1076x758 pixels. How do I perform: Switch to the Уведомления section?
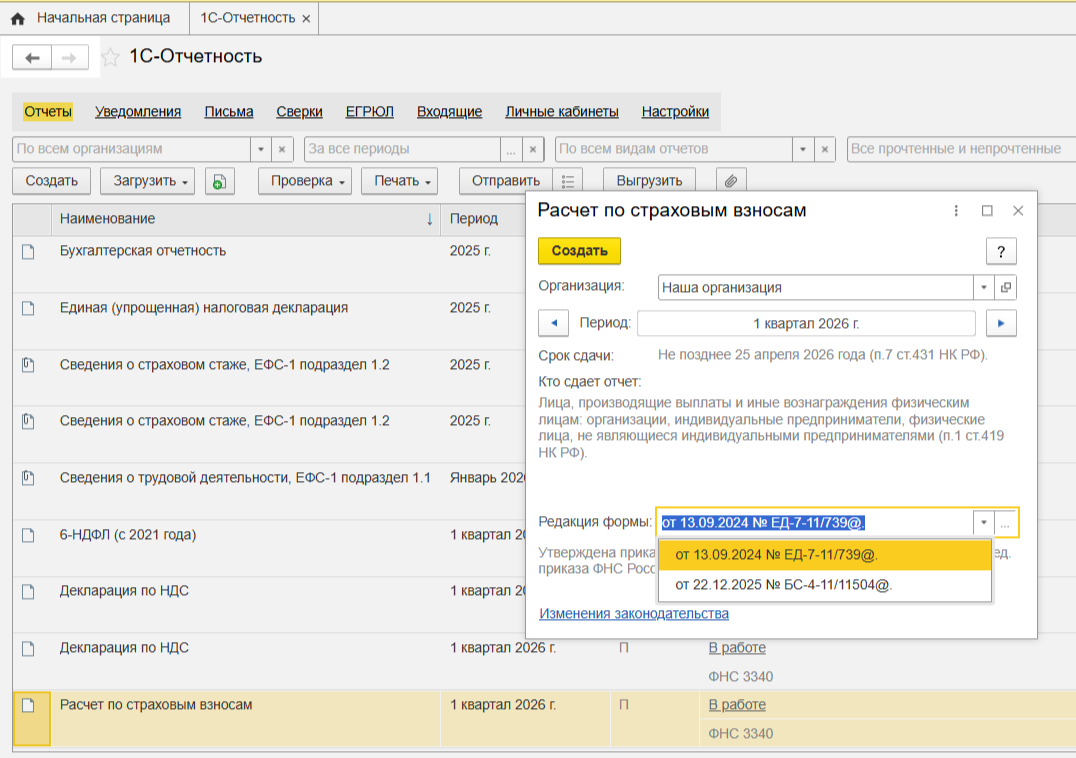point(138,112)
